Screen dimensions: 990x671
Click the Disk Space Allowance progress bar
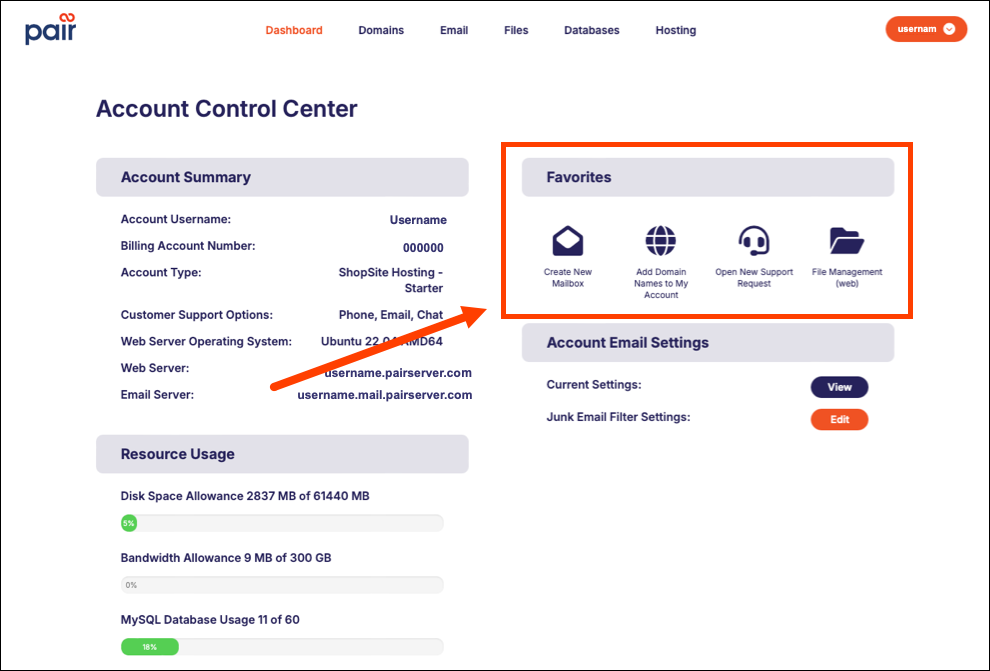click(282, 523)
